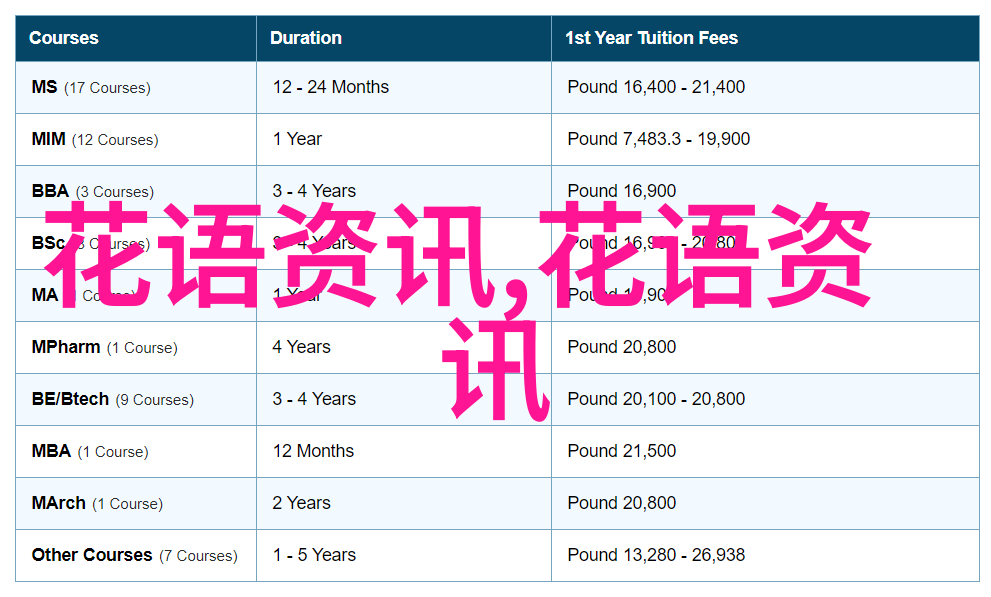Open the BSc course entry

[91, 243]
